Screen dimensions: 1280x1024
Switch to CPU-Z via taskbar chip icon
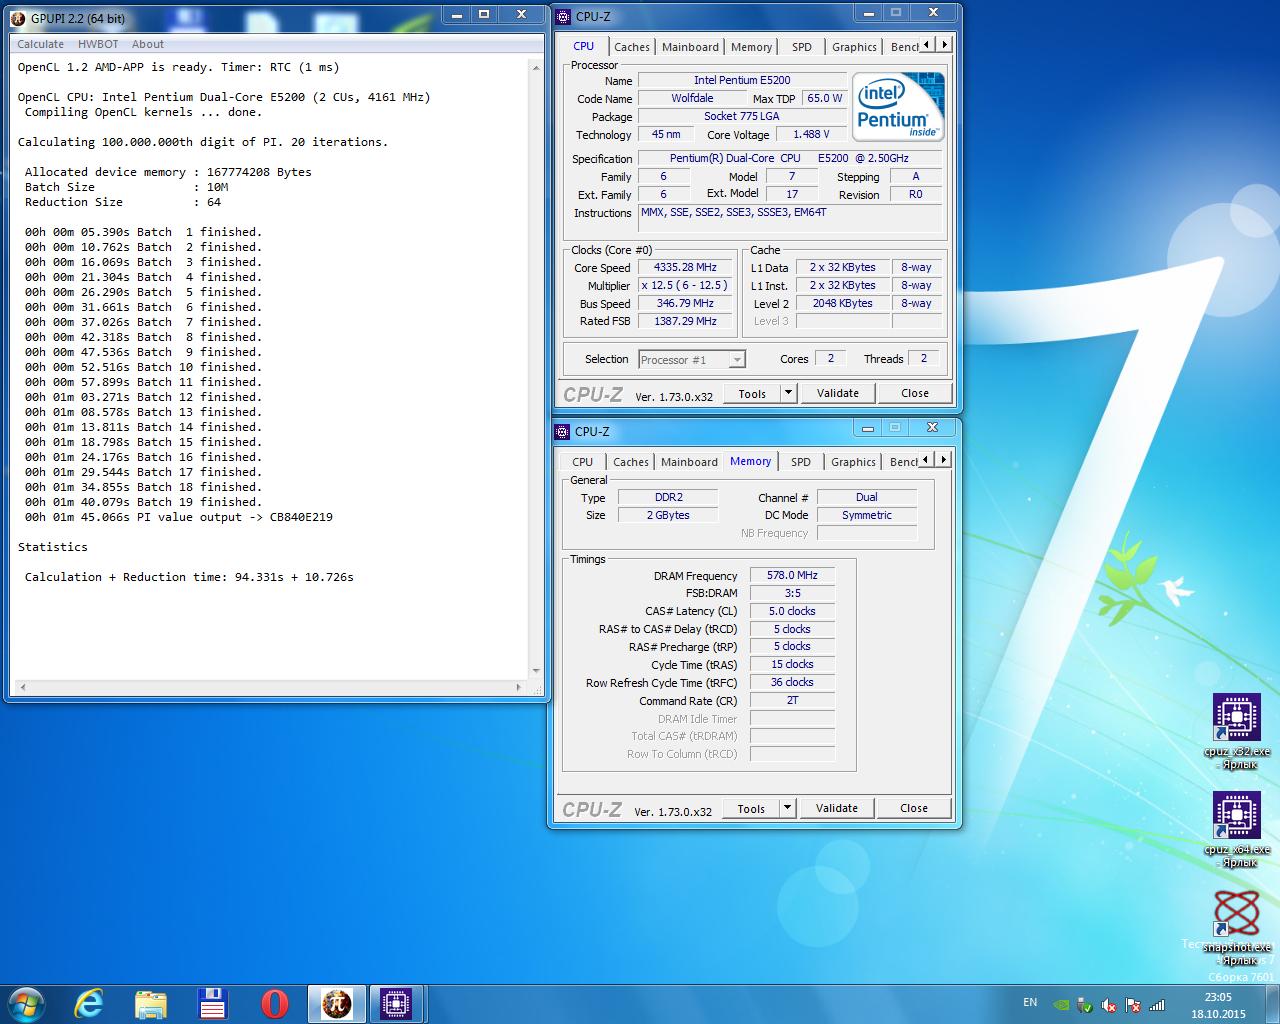[x=397, y=1004]
